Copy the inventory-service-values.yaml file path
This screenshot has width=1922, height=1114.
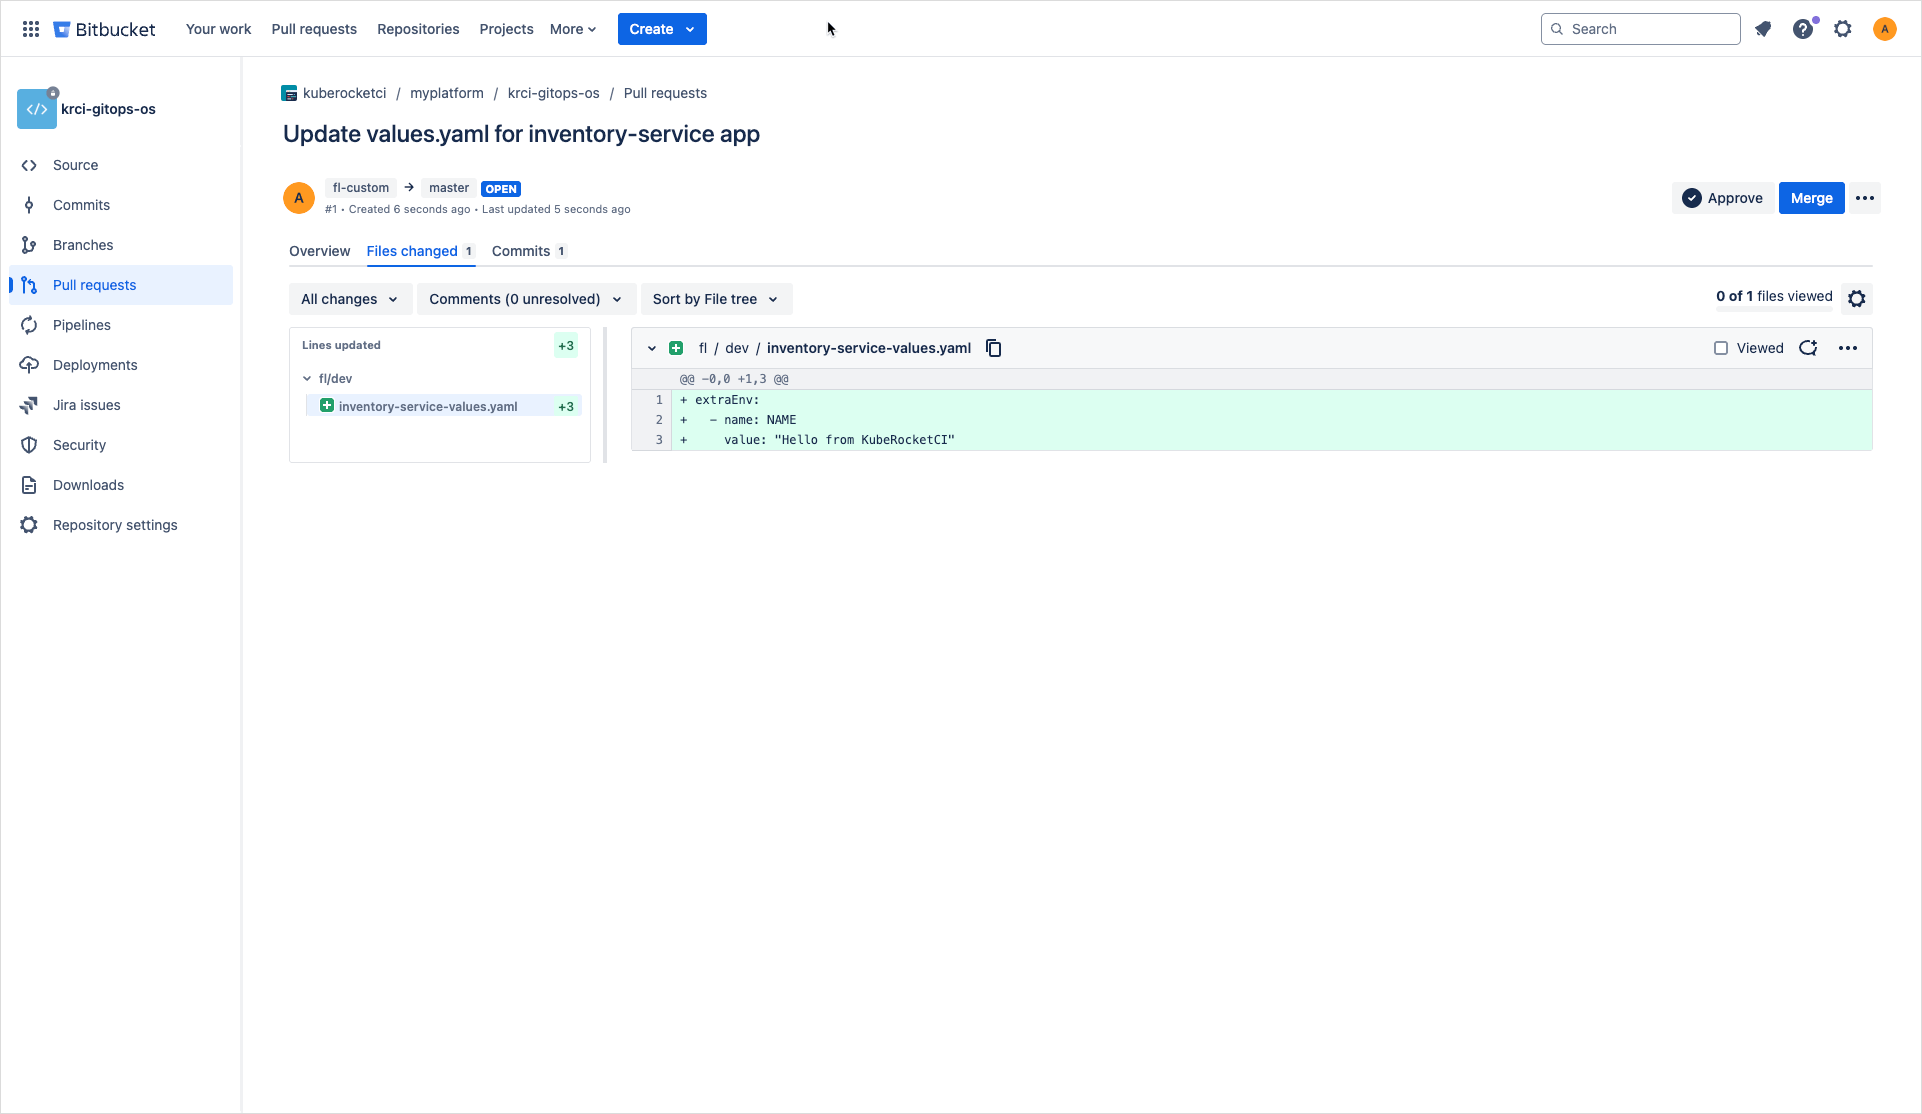click(993, 347)
